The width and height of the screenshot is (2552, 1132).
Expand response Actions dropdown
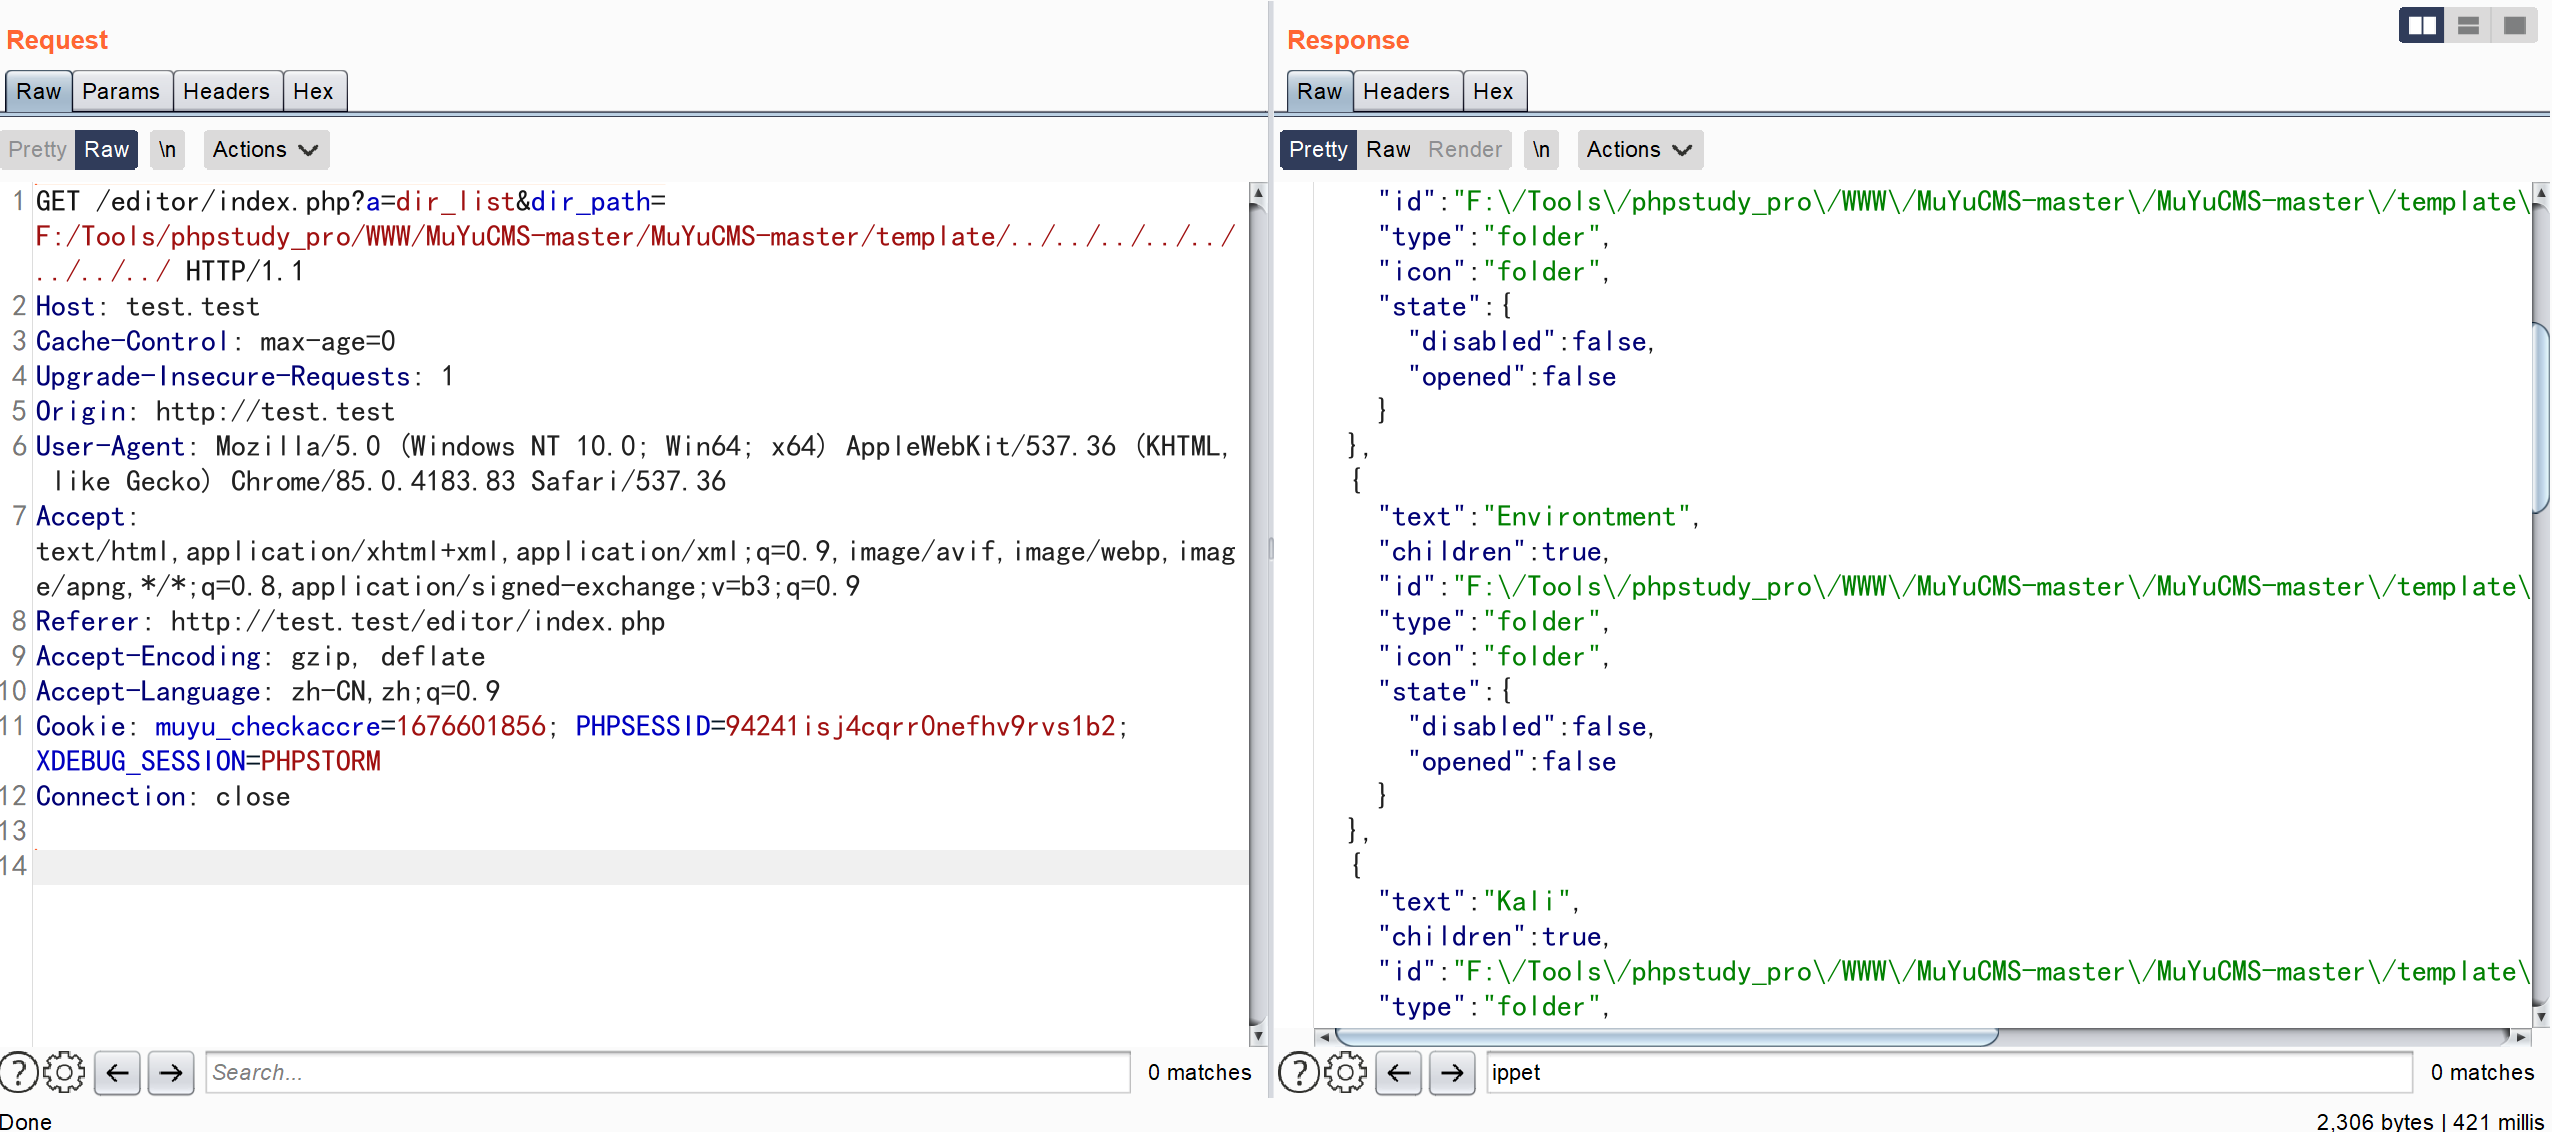coord(1639,149)
